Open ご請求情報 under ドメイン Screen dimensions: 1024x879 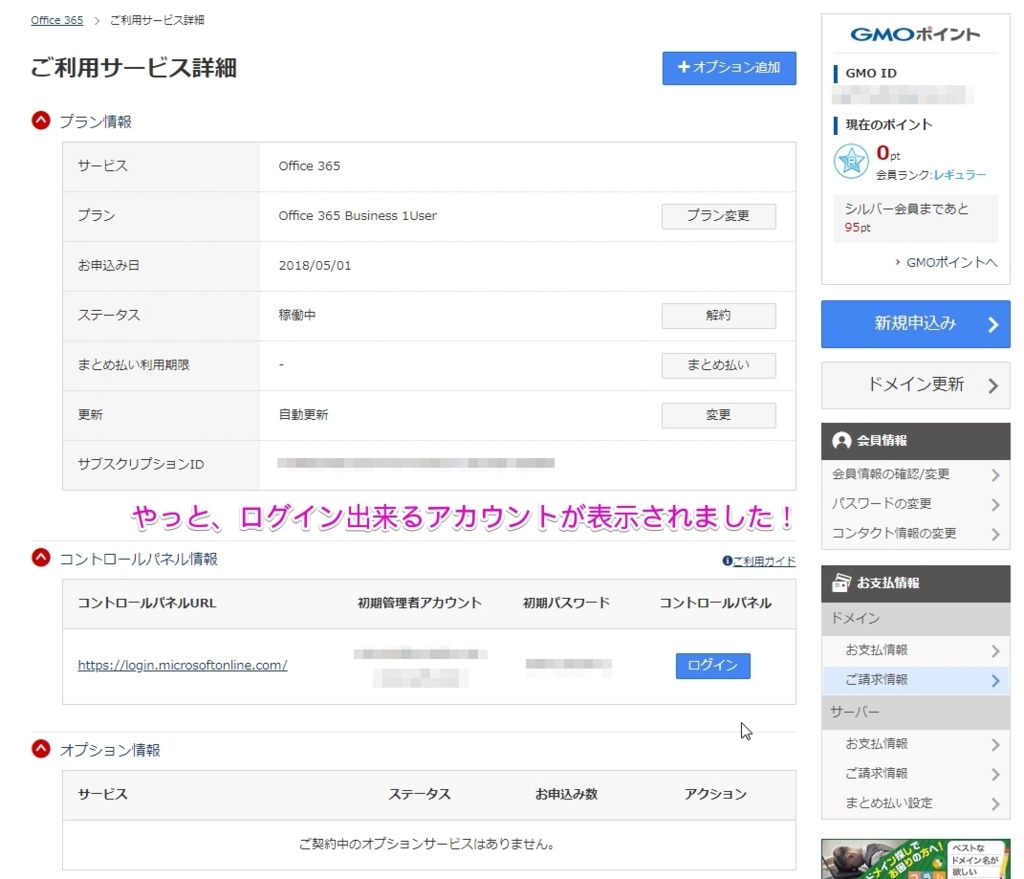coord(915,680)
